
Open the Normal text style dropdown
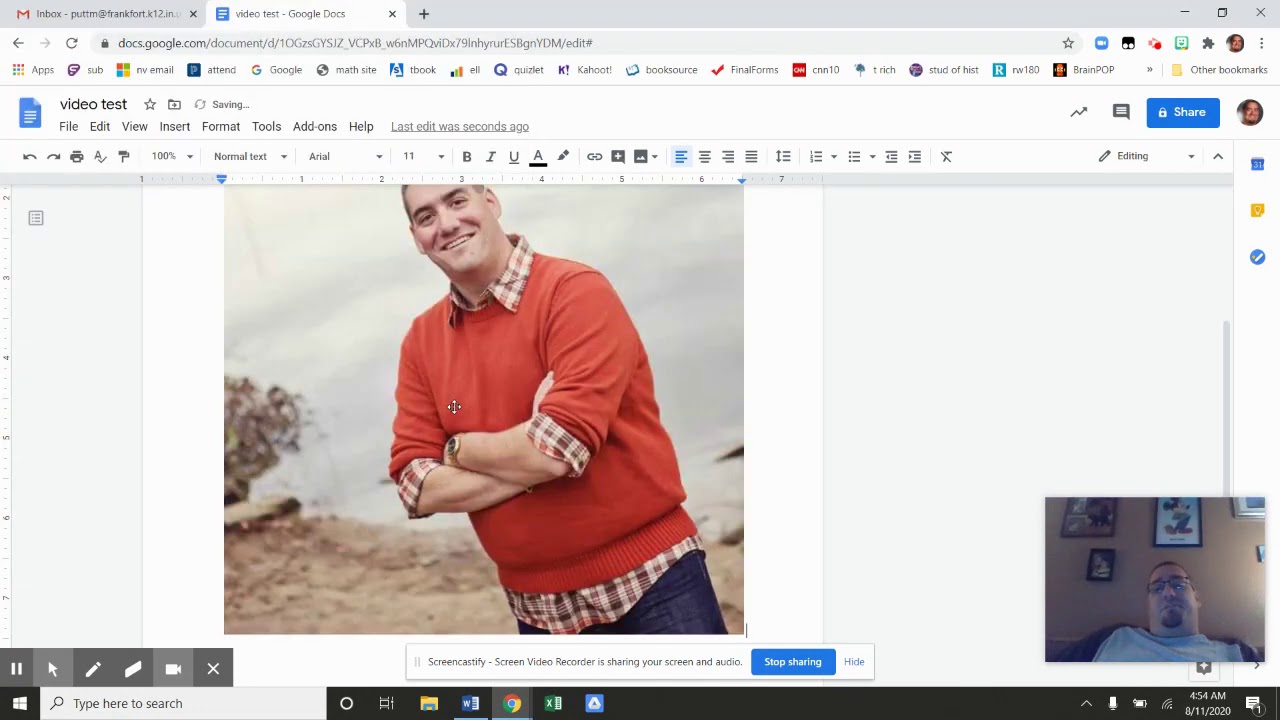pos(250,156)
